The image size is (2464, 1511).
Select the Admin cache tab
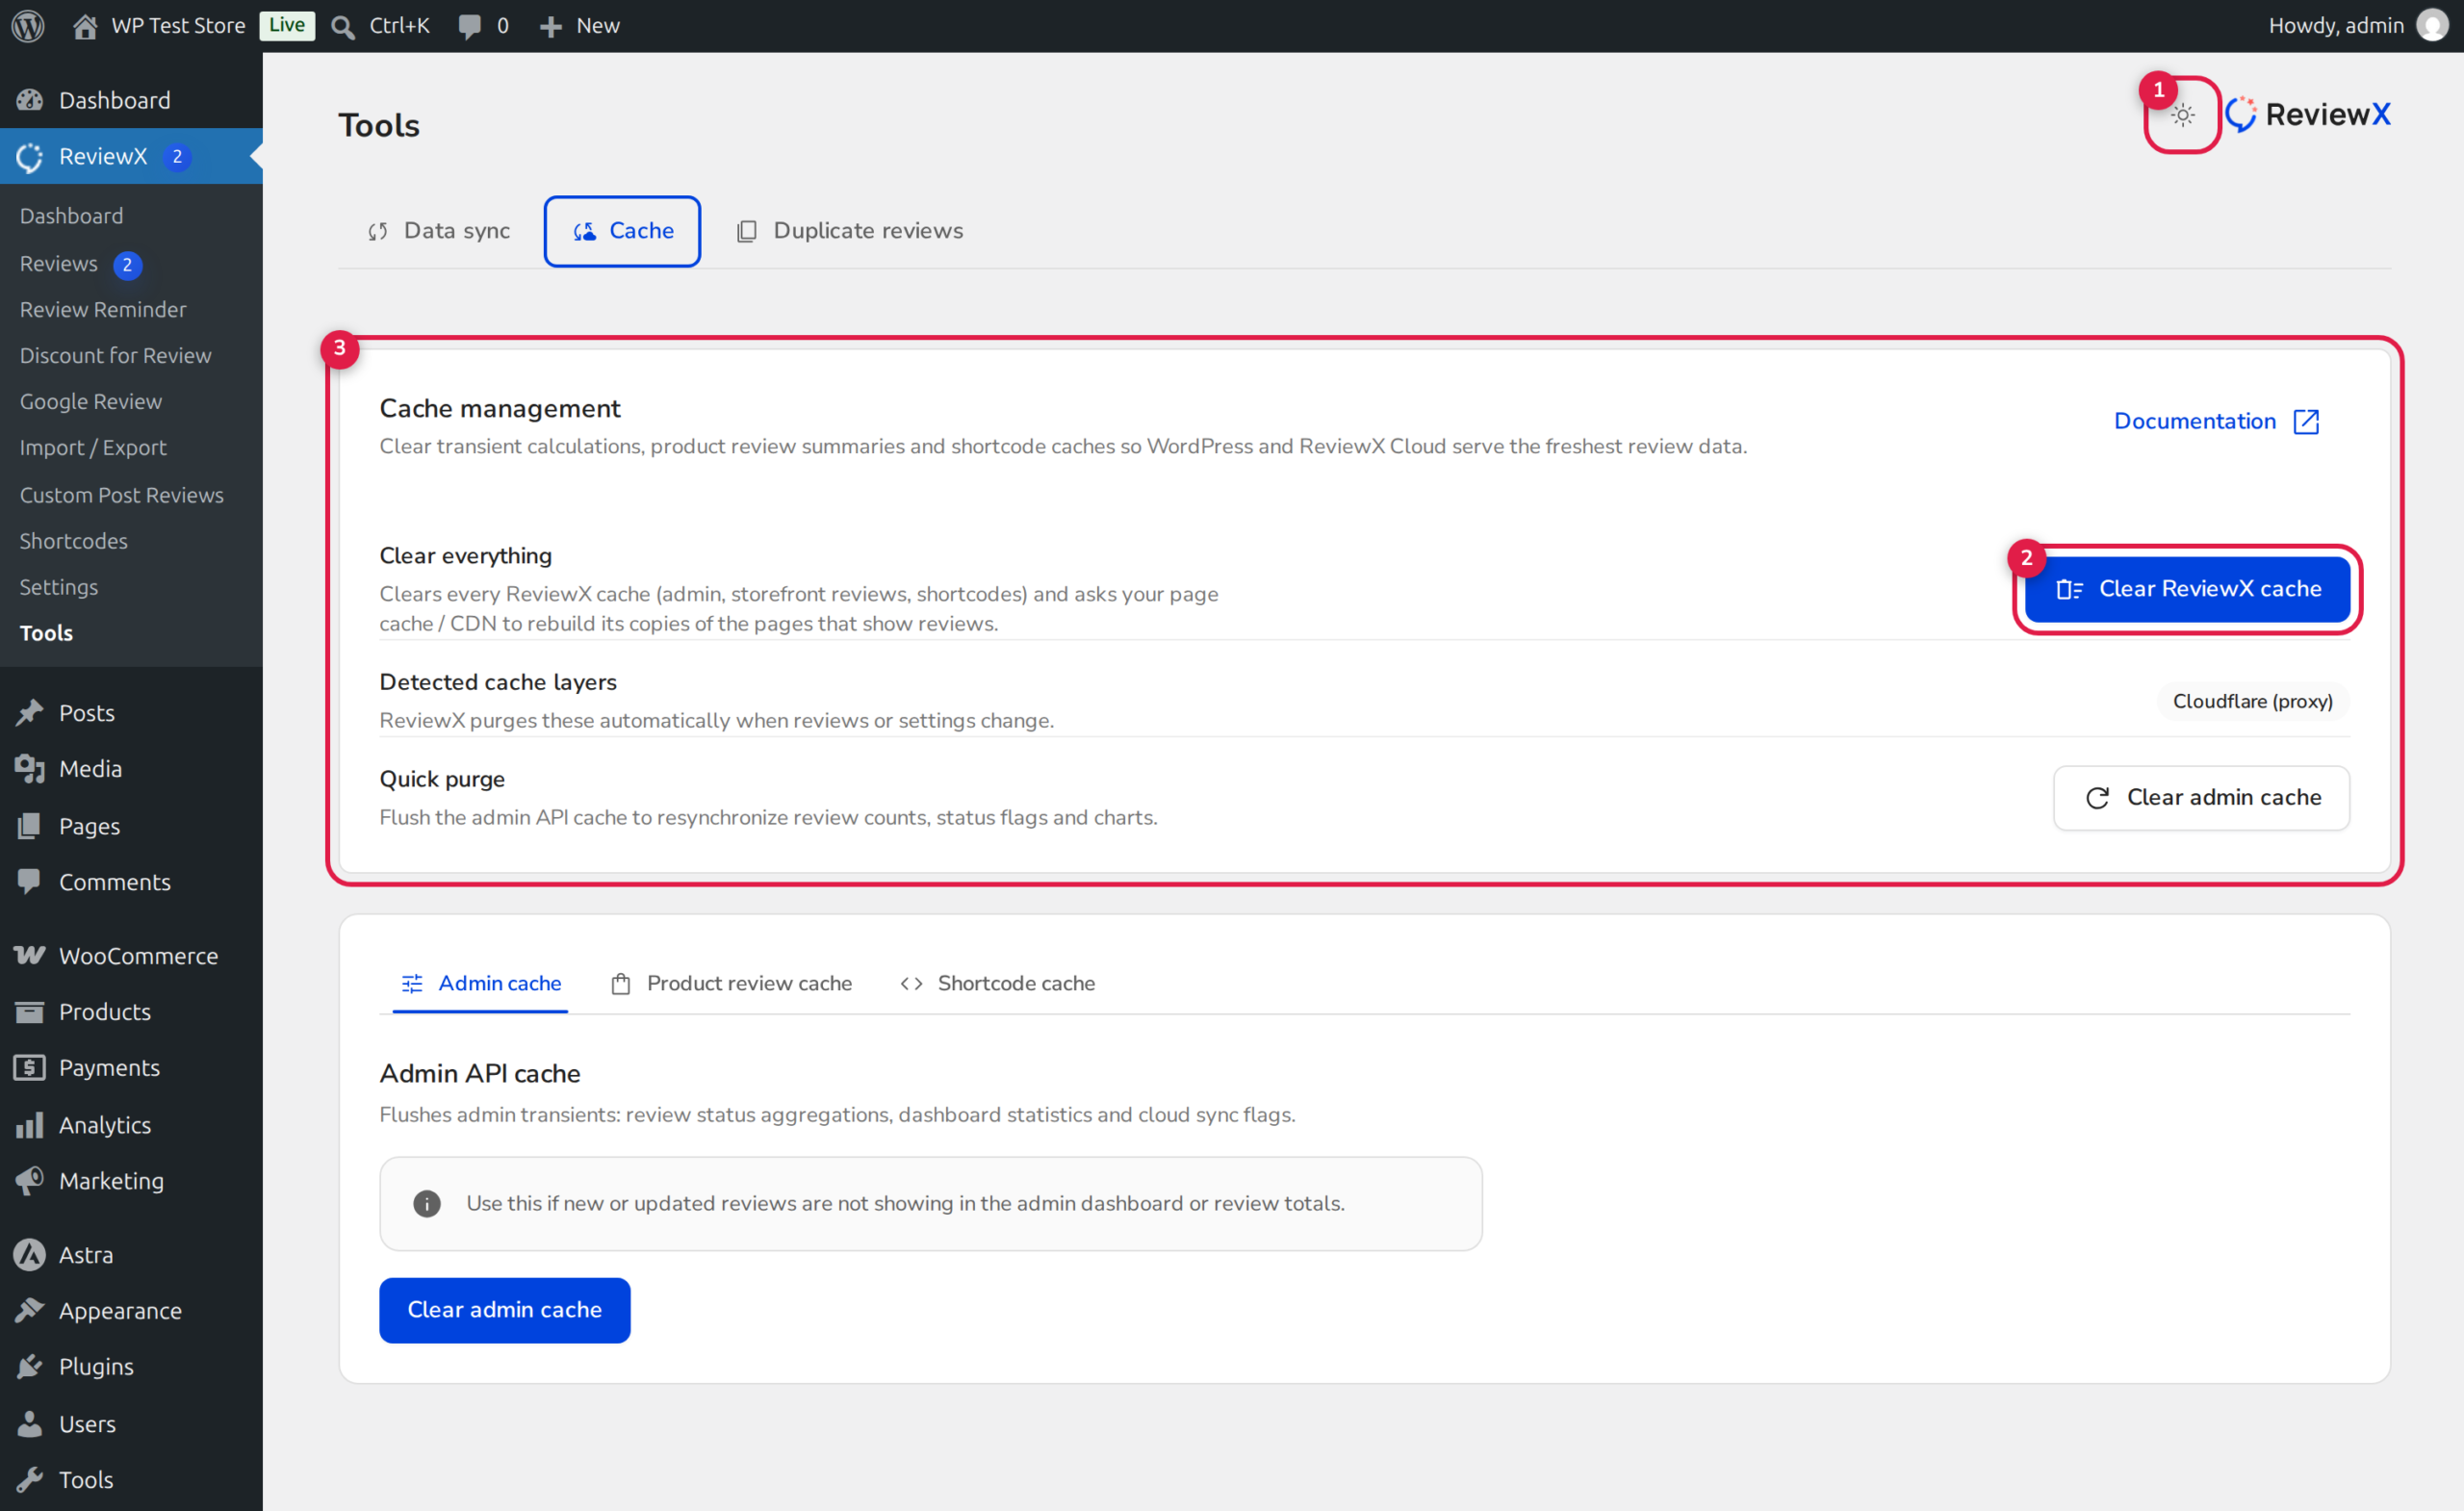(480, 983)
